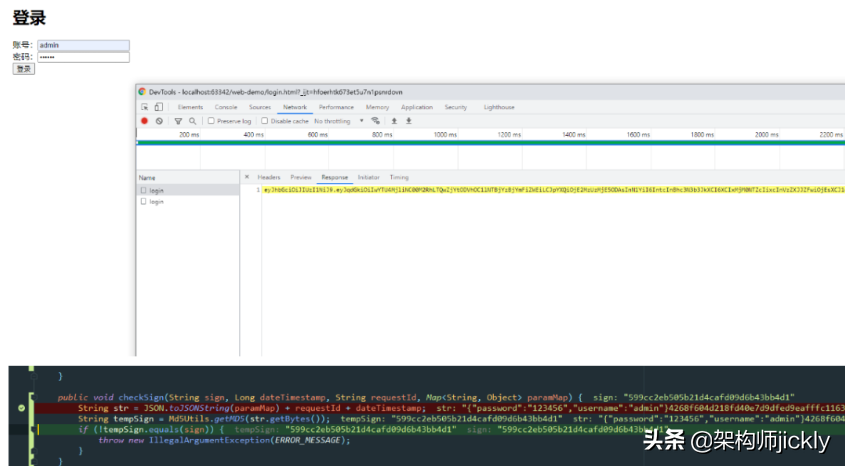Click the 'public void checkSign' code line
Image resolution: width=845 pixels, height=466 pixels.
pos(320,398)
